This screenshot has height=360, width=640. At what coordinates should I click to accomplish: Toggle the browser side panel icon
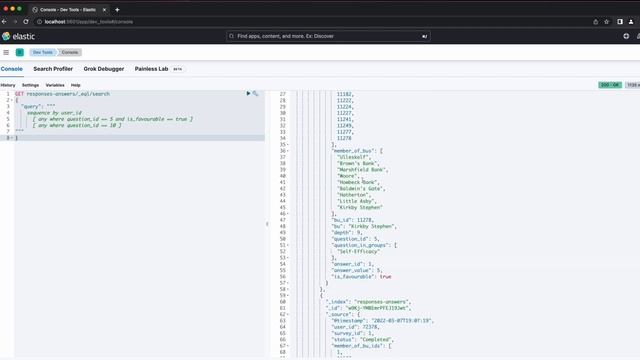tap(620, 22)
